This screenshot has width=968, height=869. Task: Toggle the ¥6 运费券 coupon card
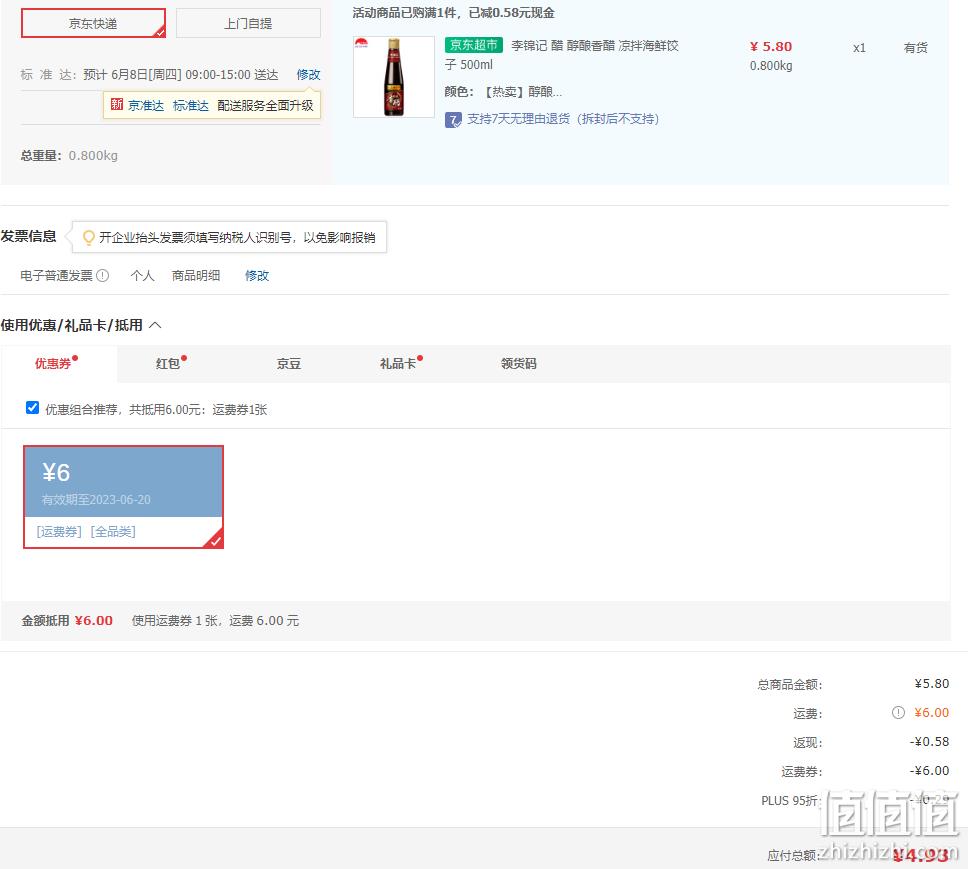(123, 497)
